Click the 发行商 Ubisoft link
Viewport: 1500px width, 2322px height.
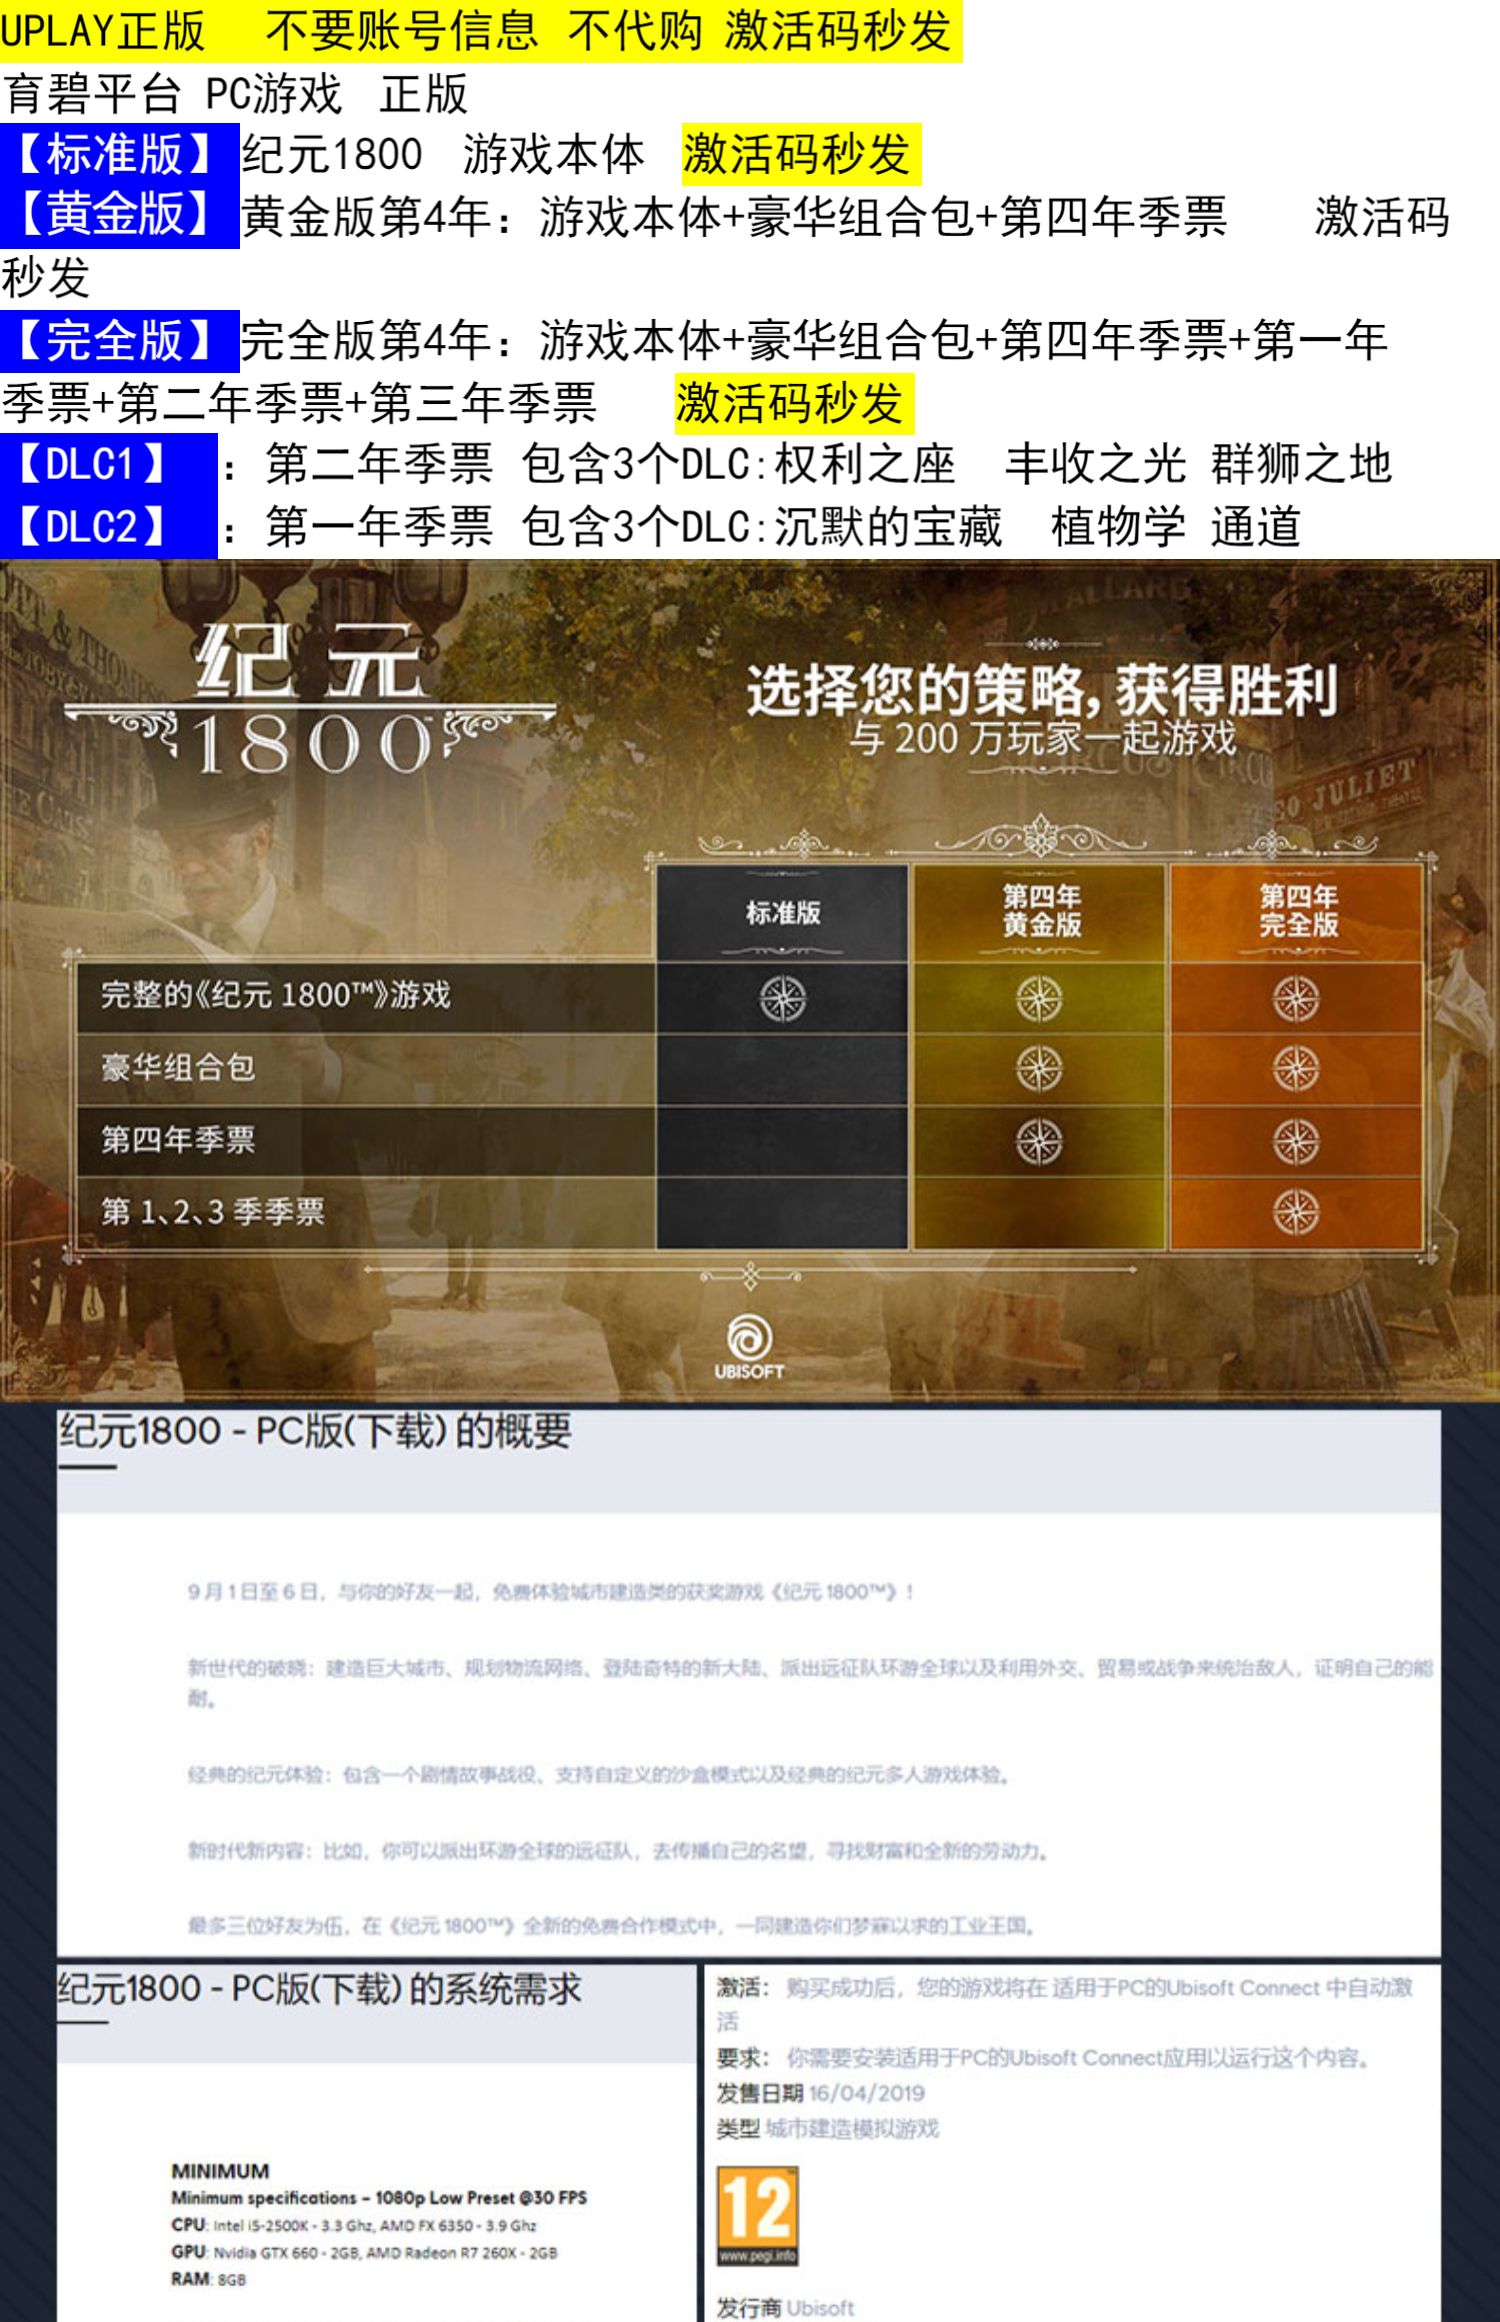[x=785, y=2308]
